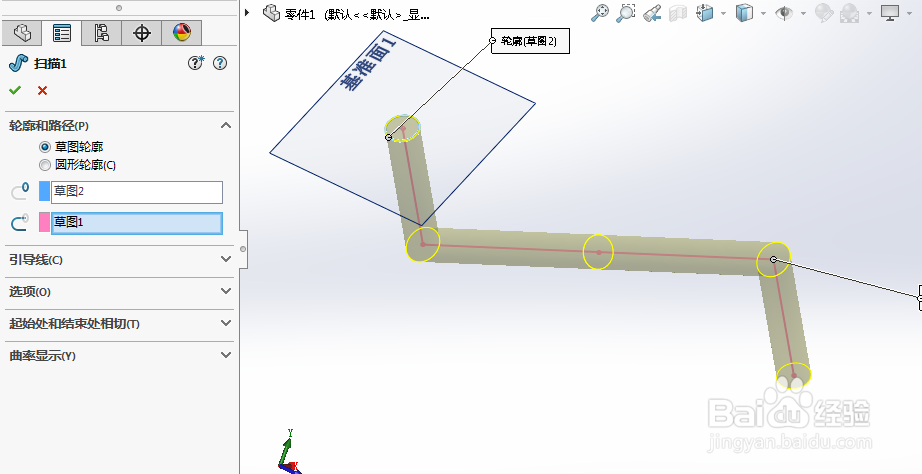Expand the 曲率显示(Y) section
Viewport: 922px width, 474px height.
click(226, 355)
